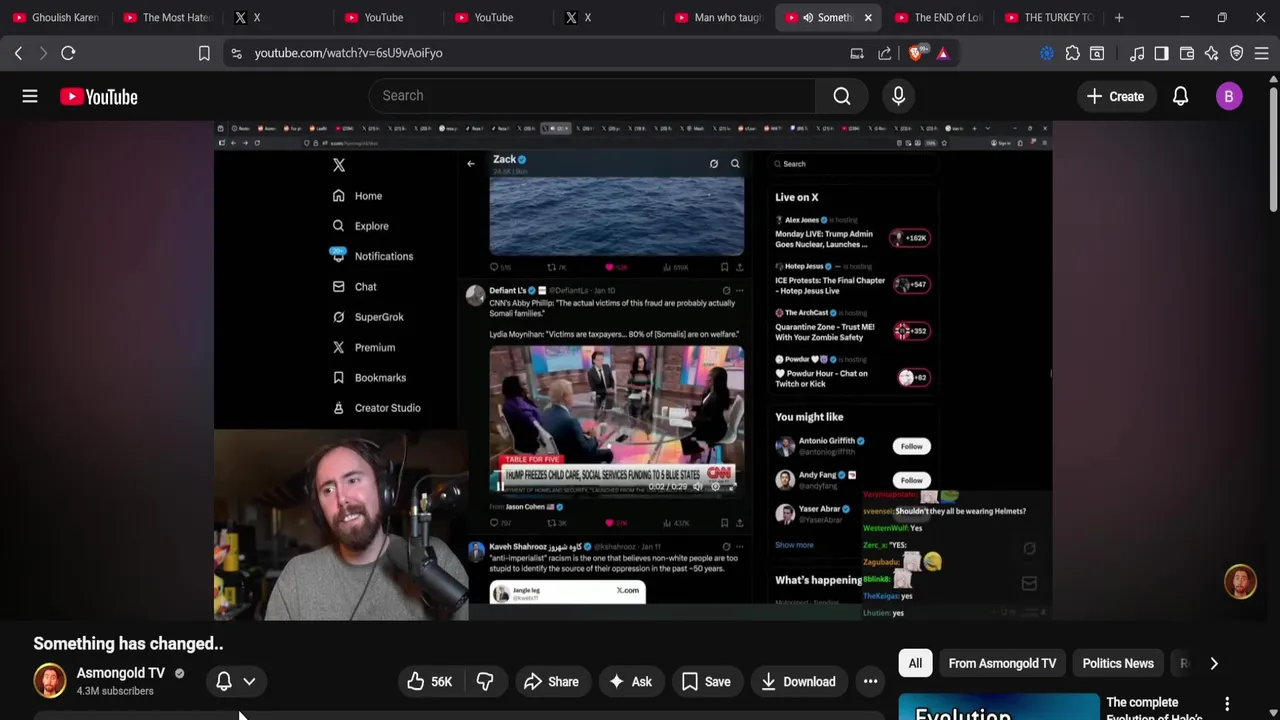The width and height of the screenshot is (1280, 720).
Task: Click the blue circular extension icon
Action: coord(1047,53)
